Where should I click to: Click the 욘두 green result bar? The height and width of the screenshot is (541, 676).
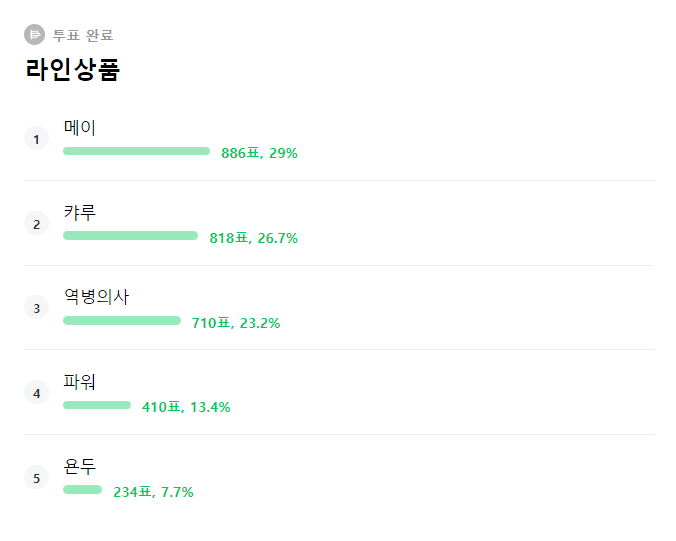82,490
